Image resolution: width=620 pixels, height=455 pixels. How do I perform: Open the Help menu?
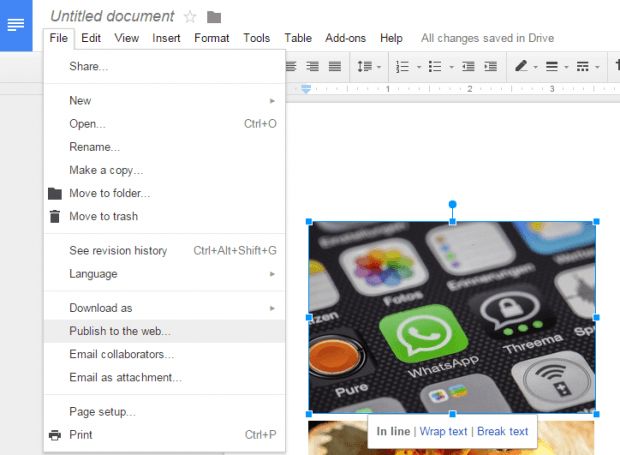coord(391,38)
